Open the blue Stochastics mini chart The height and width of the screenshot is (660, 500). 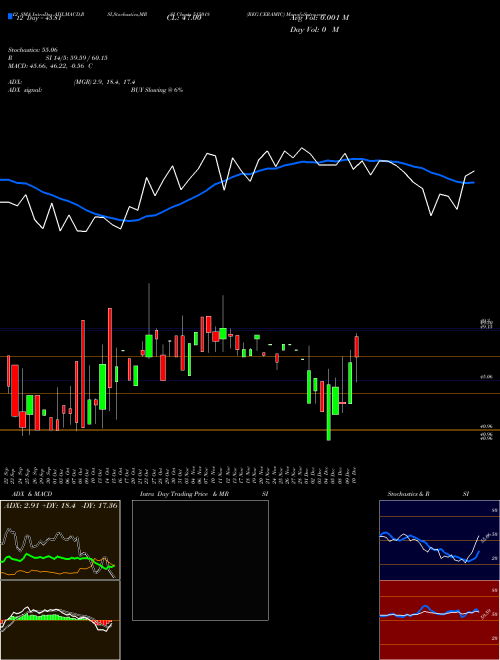click(439, 540)
